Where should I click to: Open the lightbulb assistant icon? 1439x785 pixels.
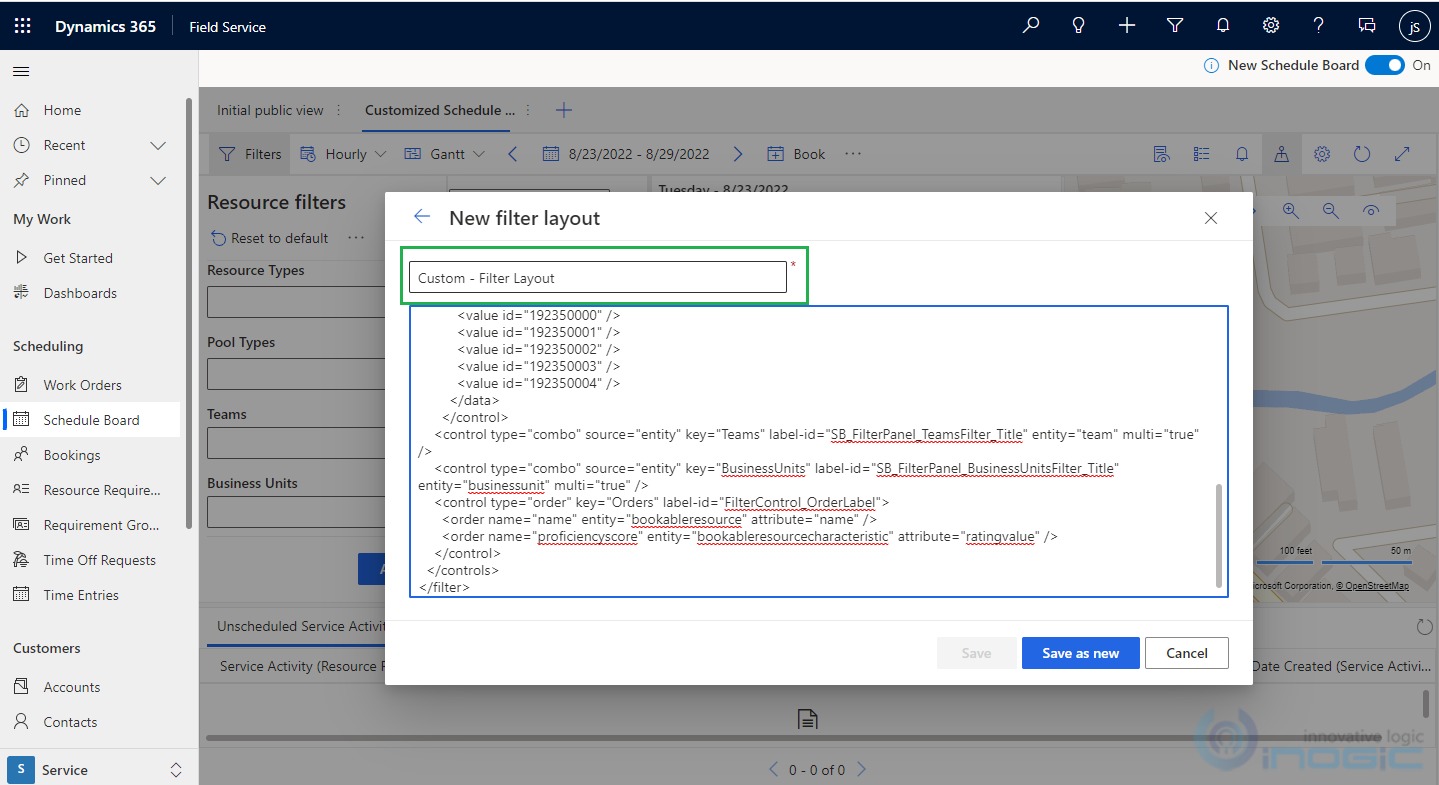(x=1079, y=26)
